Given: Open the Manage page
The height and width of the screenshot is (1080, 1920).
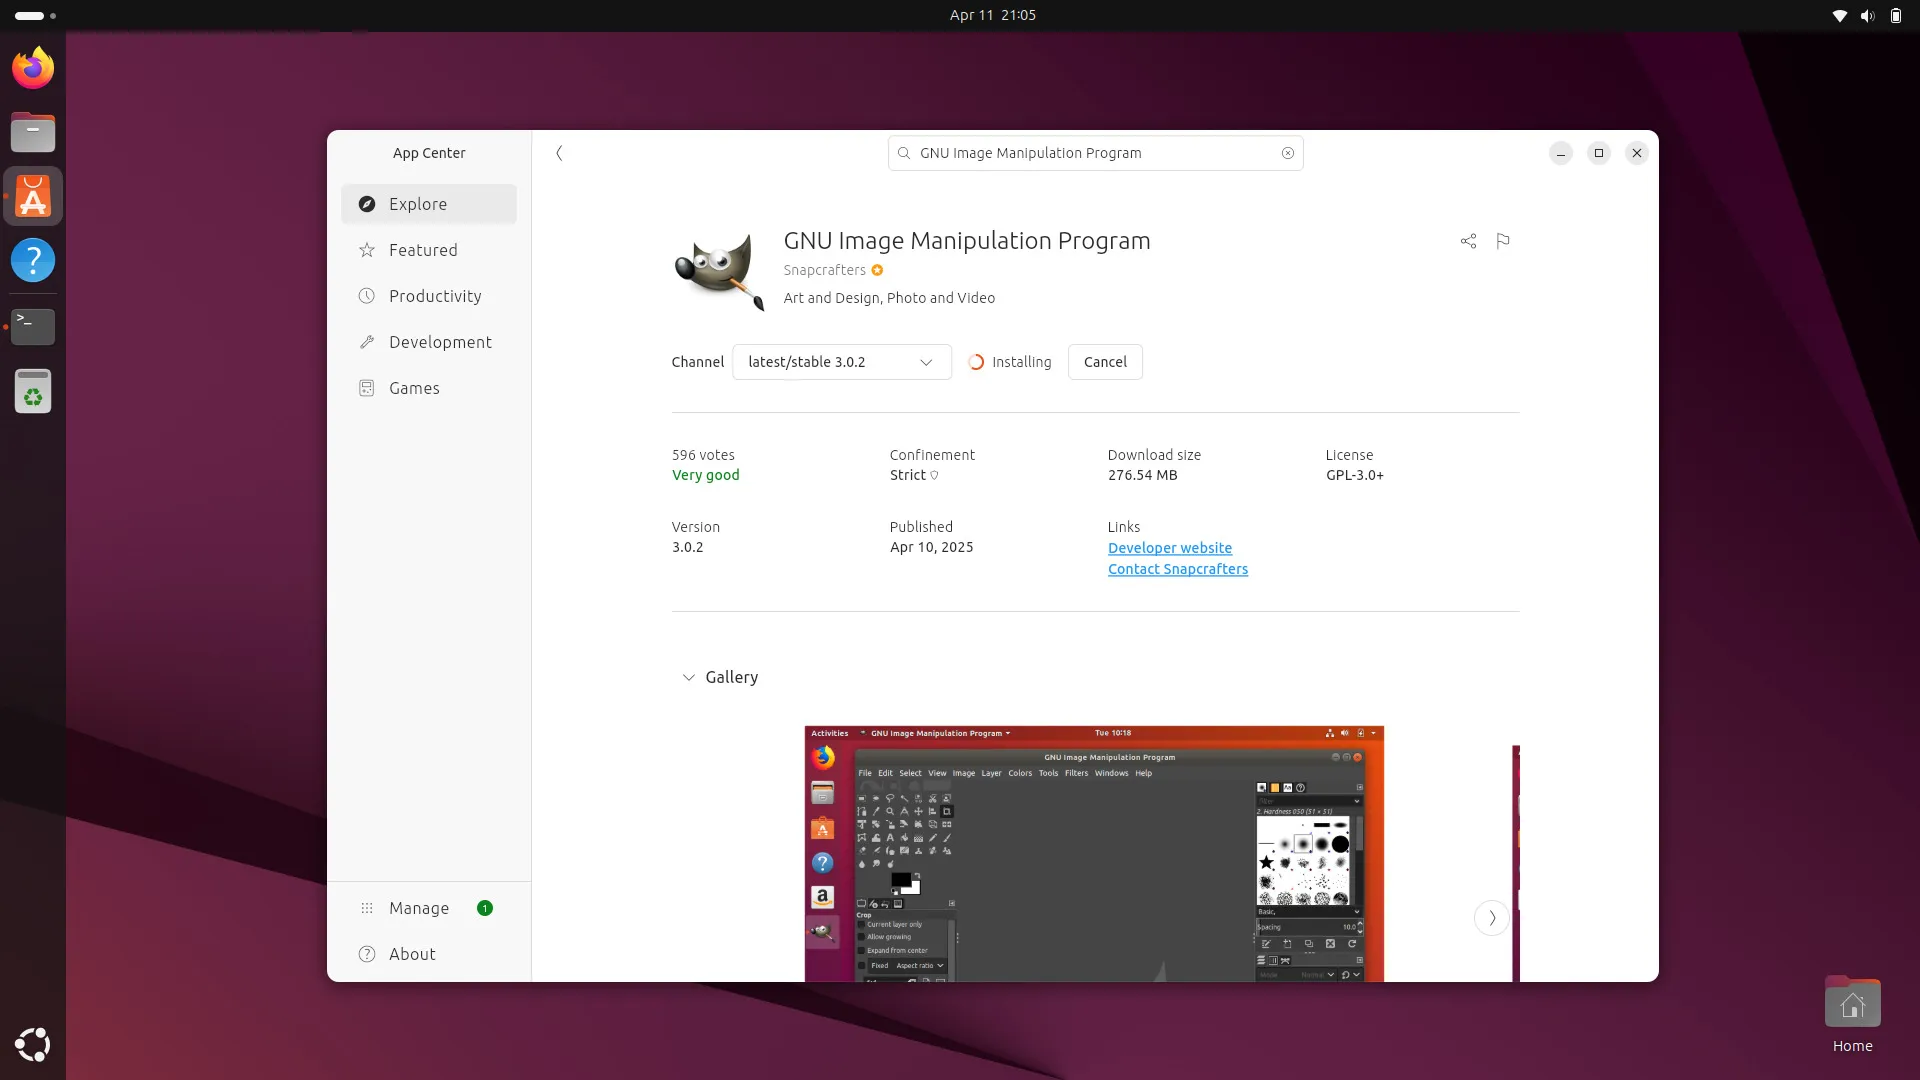Looking at the screenshot, I should tap(429, 908).
